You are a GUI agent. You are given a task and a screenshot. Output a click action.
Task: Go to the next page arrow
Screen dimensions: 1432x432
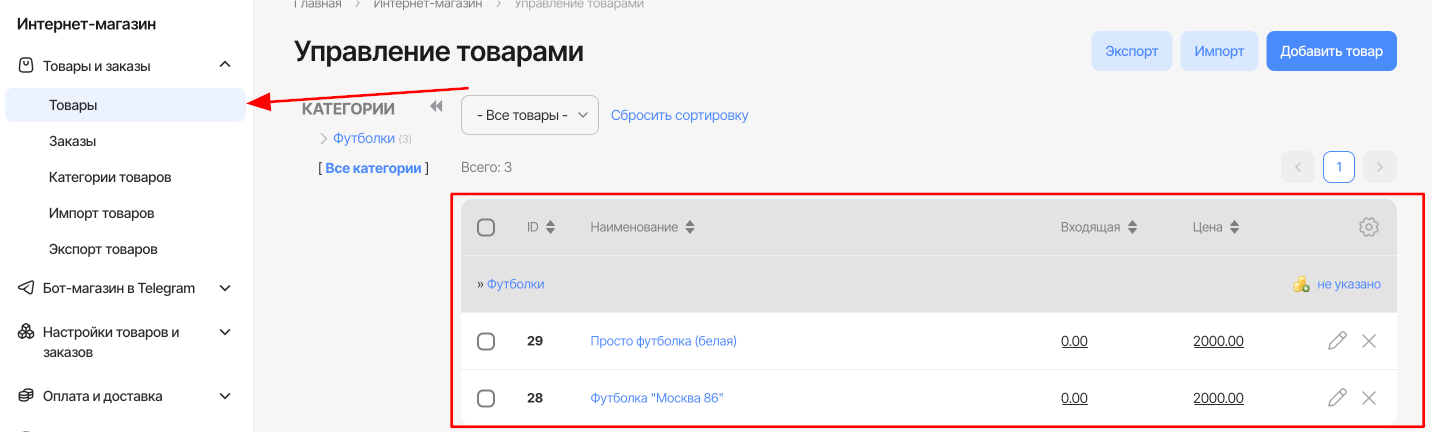[1379, 167]
